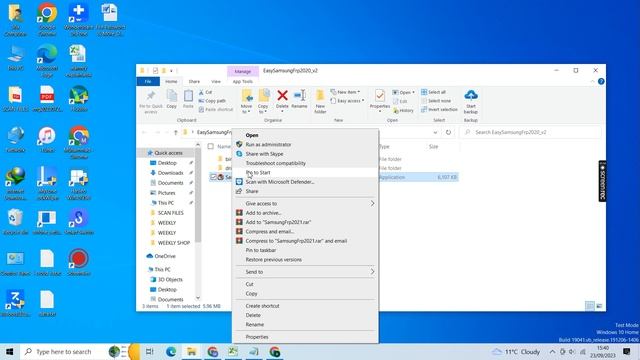Viewport: 640px width, 360px height.
Task: Uncheck the selected application file checkbox
Action: 213,177
